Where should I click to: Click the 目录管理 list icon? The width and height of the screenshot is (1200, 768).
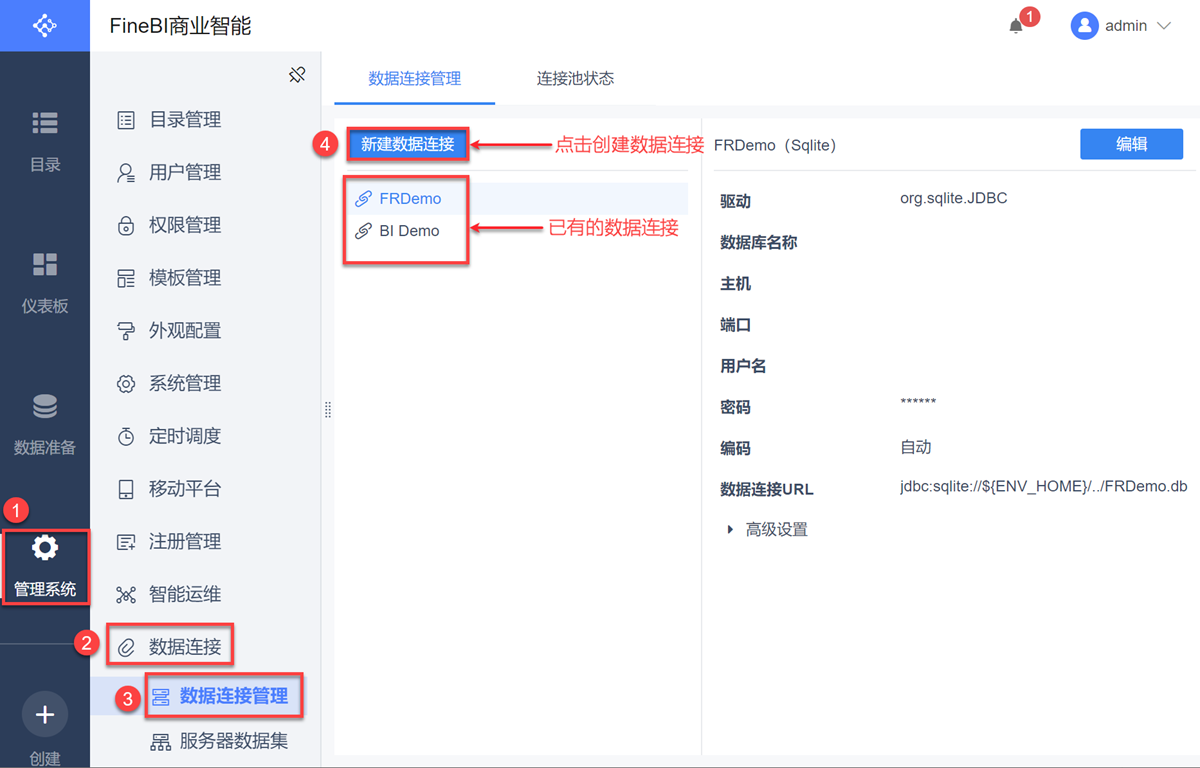(126, 120)
